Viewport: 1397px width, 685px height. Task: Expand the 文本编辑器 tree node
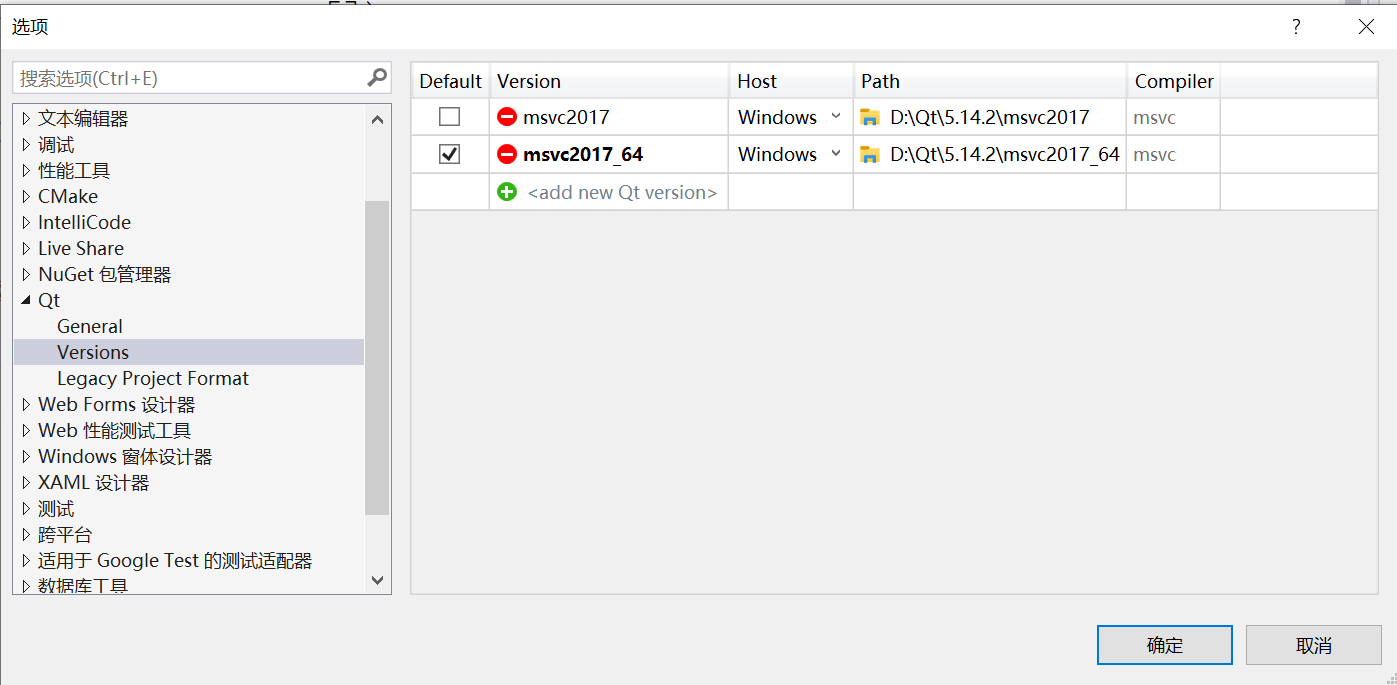(x=26, y=117)
